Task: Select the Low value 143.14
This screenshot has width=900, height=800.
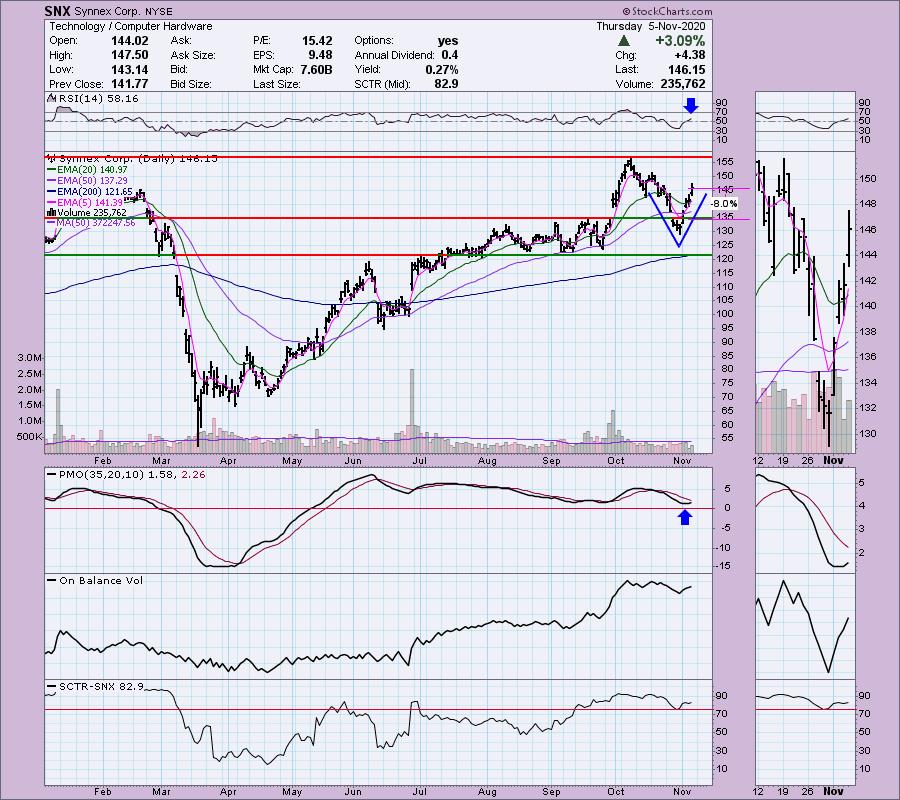Action: (x=131, y=69)
